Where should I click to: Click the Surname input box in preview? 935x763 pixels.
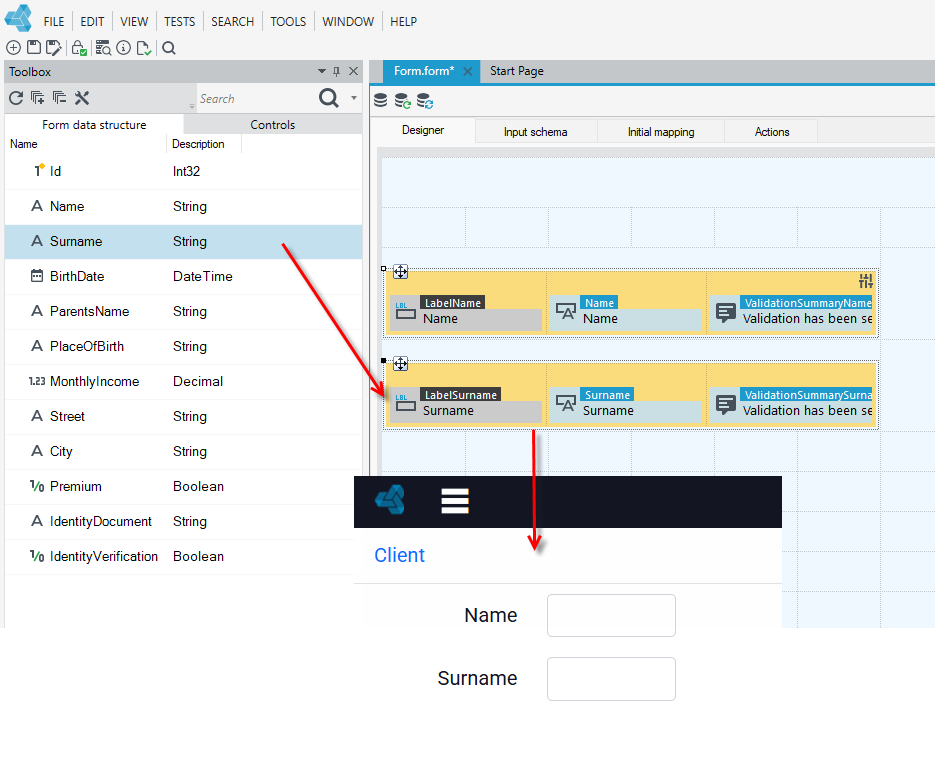[x=611, y=679]
